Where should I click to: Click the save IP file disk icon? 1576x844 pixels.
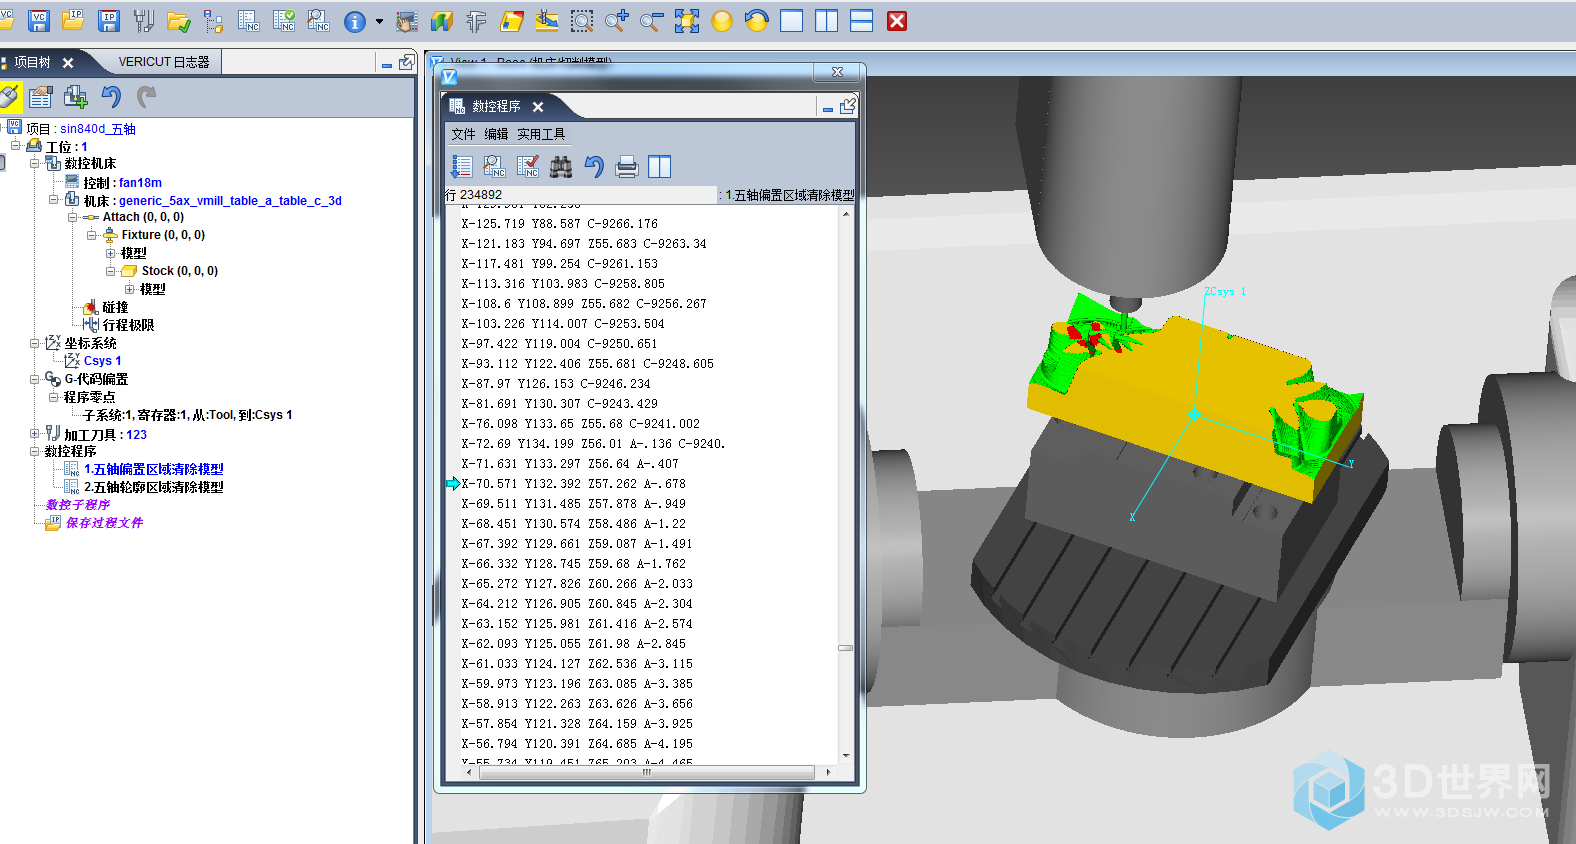109,20
